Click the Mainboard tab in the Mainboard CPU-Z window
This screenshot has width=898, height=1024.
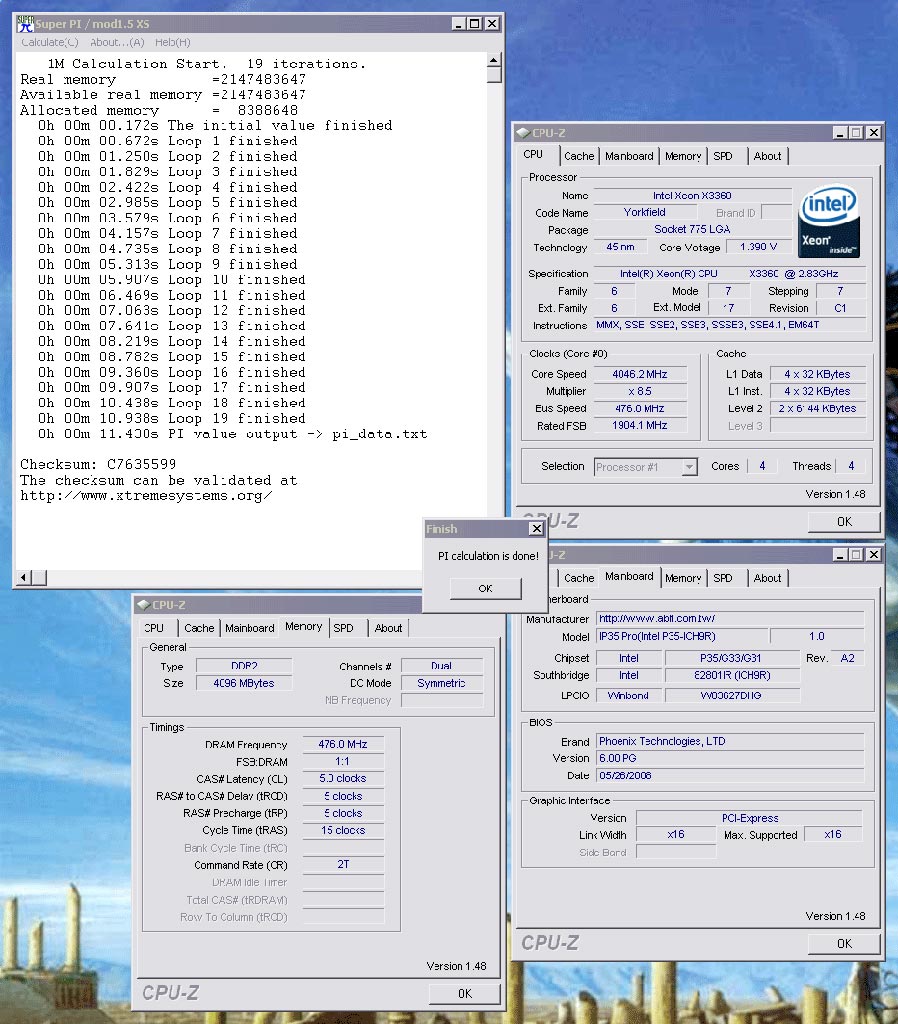629,577
